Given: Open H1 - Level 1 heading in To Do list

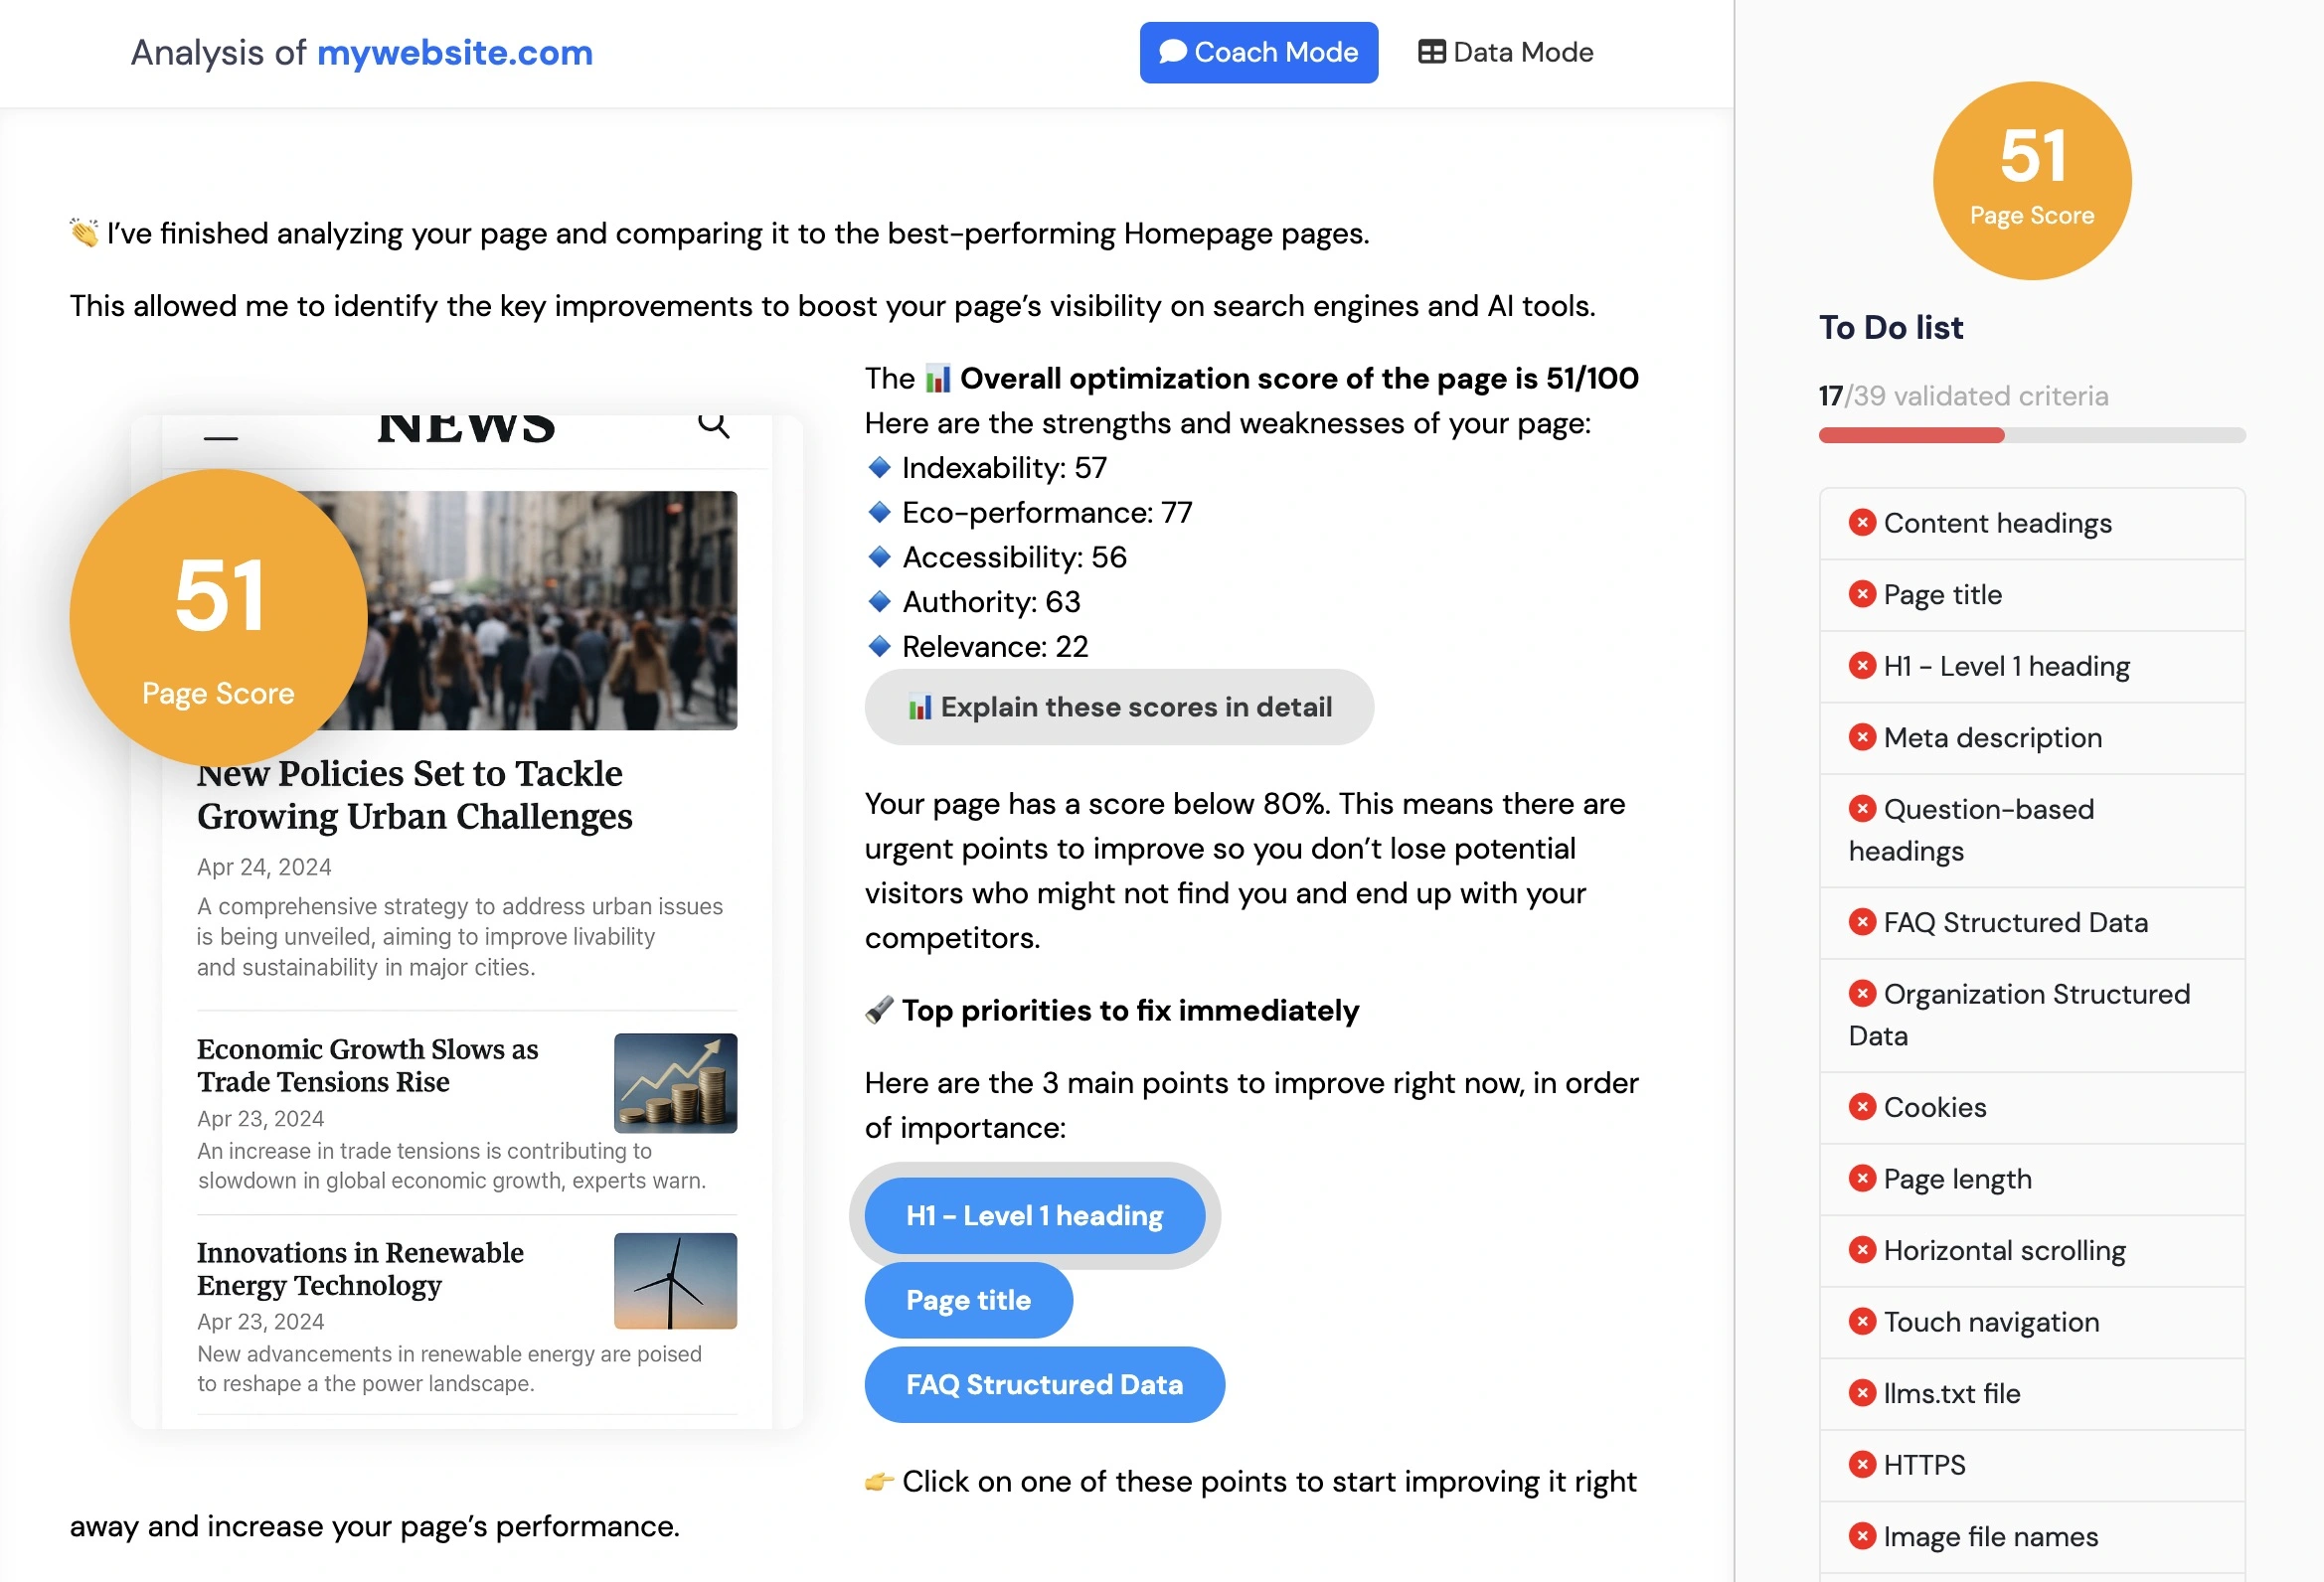Looking at the screenshot, I should pos(2031,666).
